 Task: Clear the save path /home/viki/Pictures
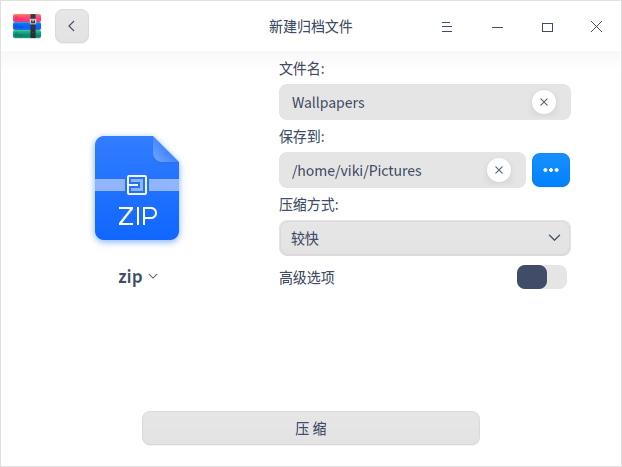pos(499,170)
